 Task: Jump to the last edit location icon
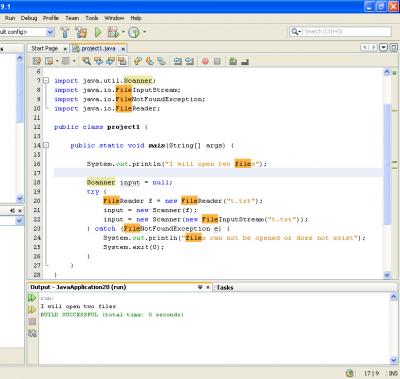37,61
